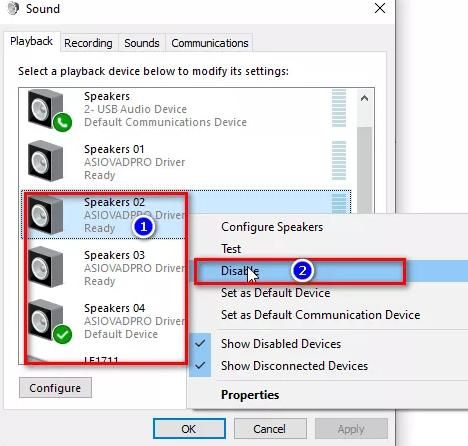Switch to the Recording tab
Viewport: 468px width, 446px height.
88,43
